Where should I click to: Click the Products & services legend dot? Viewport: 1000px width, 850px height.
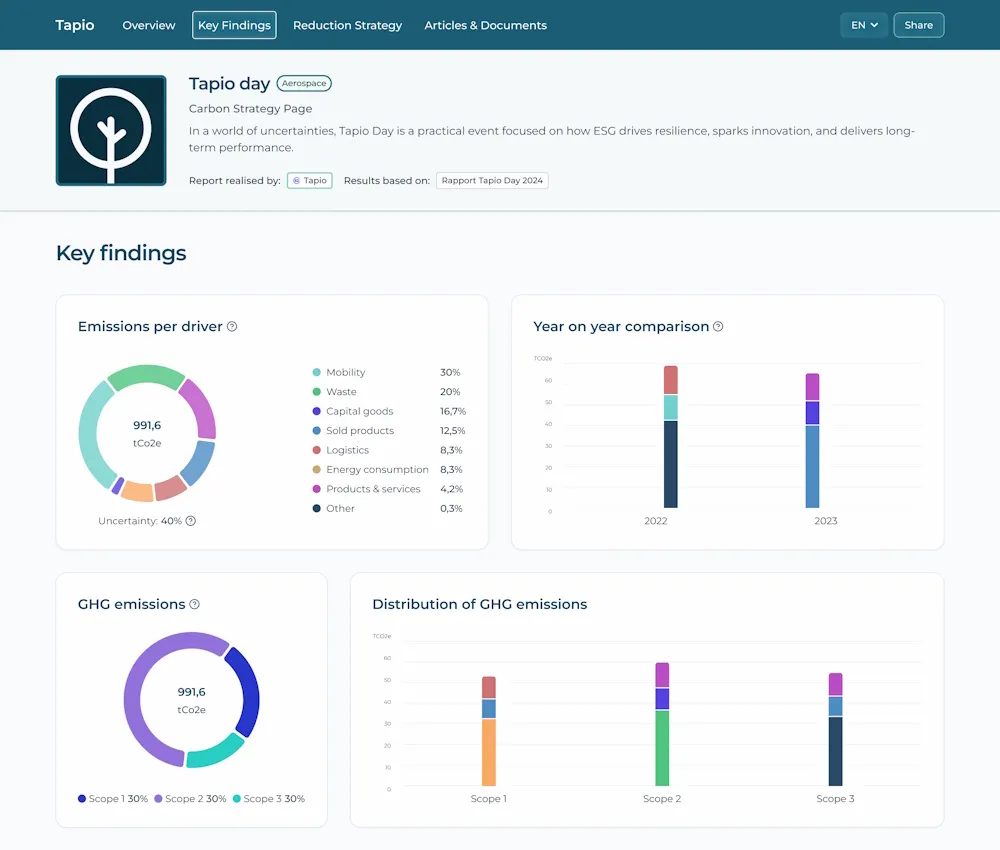[x=316, y=489]
